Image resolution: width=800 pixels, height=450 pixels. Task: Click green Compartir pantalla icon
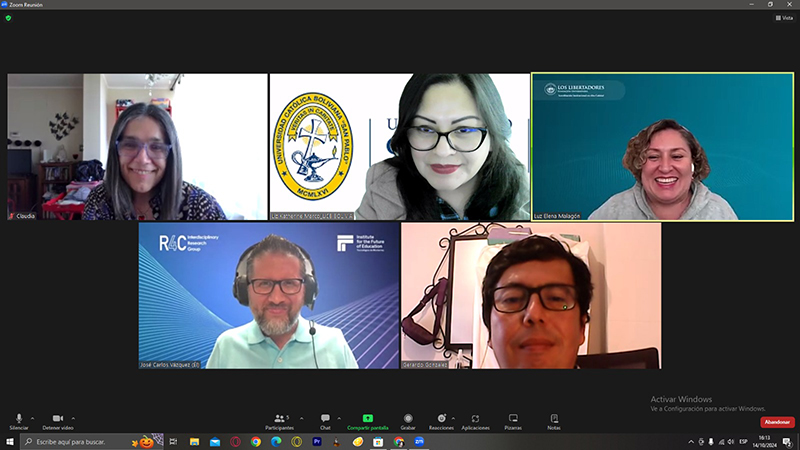367,419
